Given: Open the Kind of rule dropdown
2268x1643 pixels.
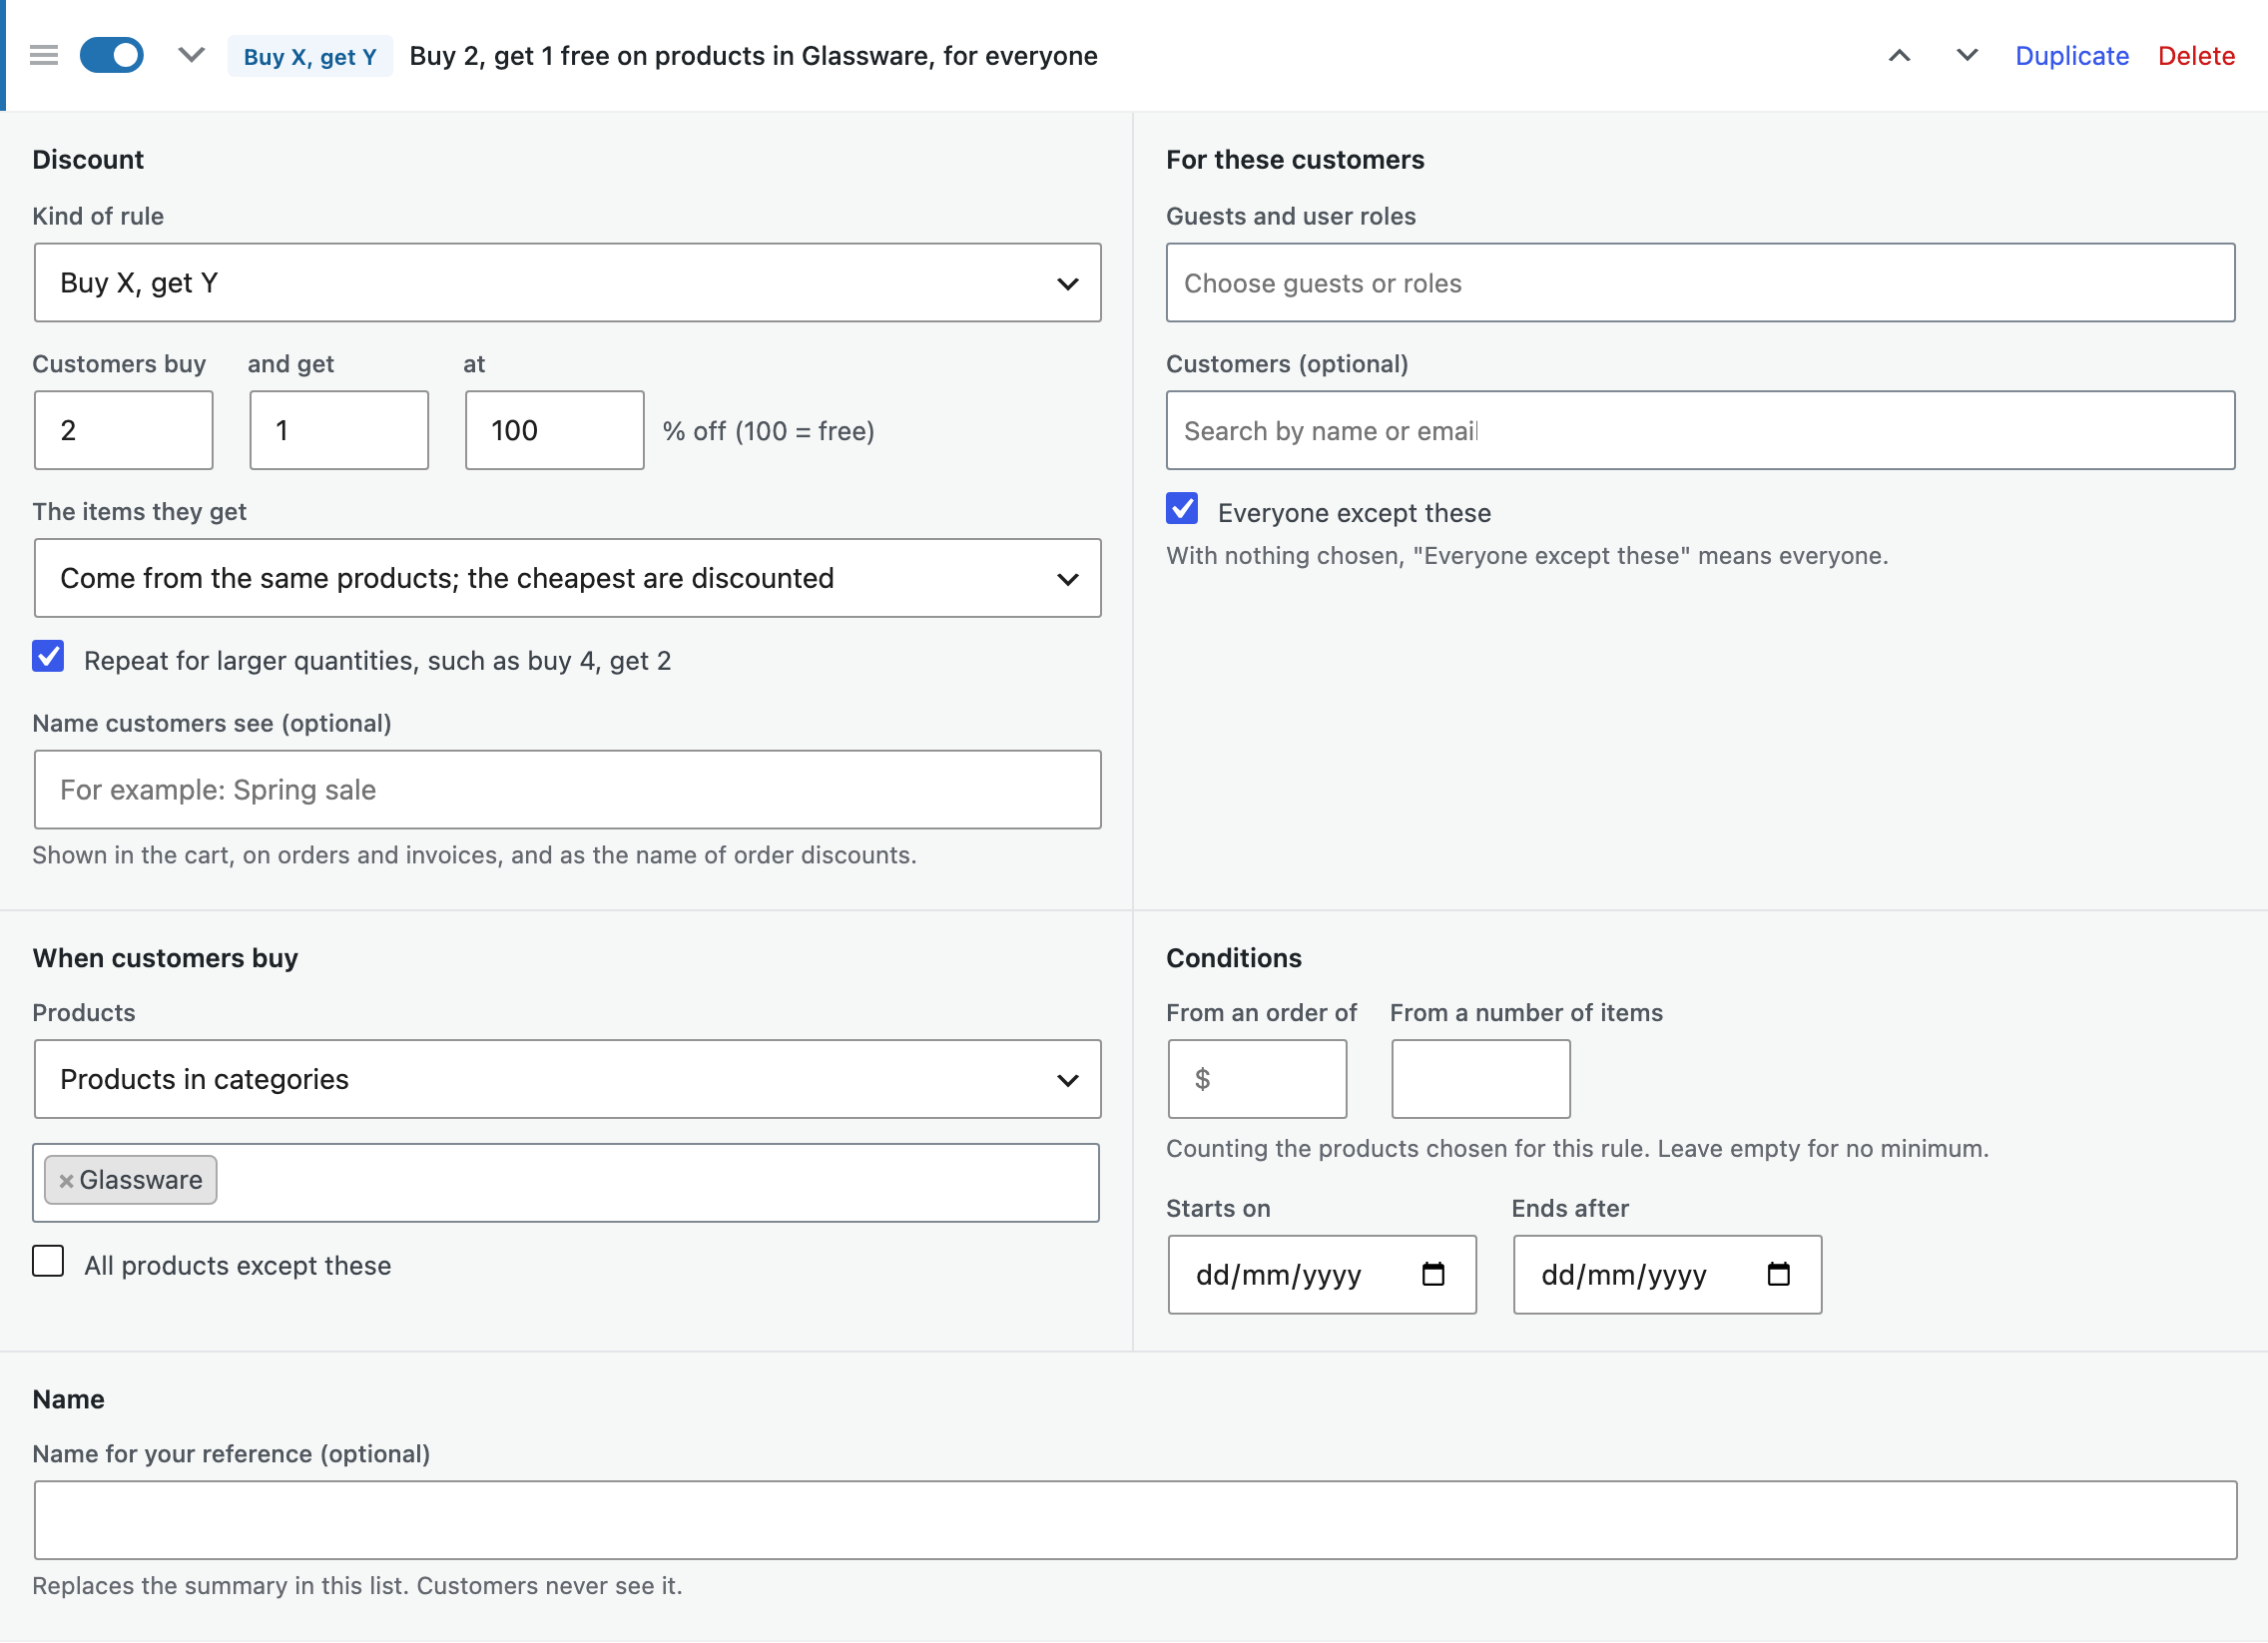Looking at the screenshot, I should click(x=567, y=283).
